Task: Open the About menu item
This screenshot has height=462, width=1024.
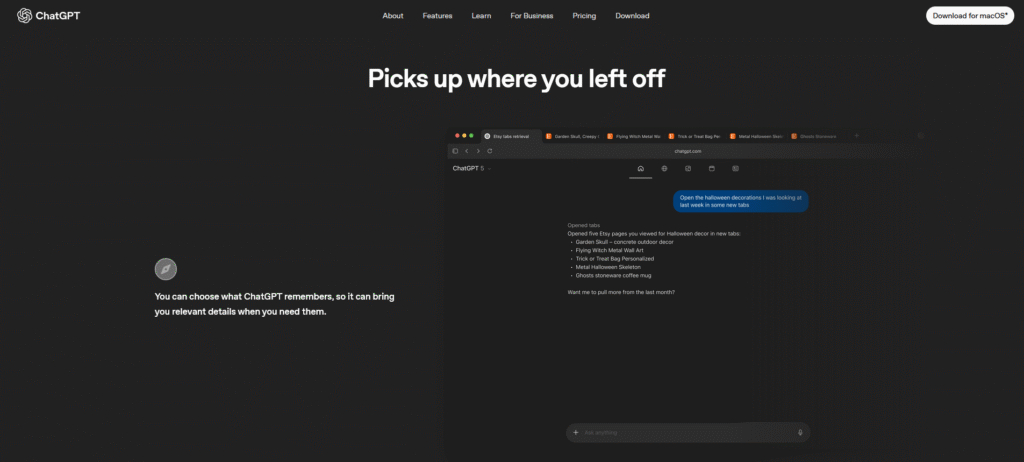Action: coord(393,16)
